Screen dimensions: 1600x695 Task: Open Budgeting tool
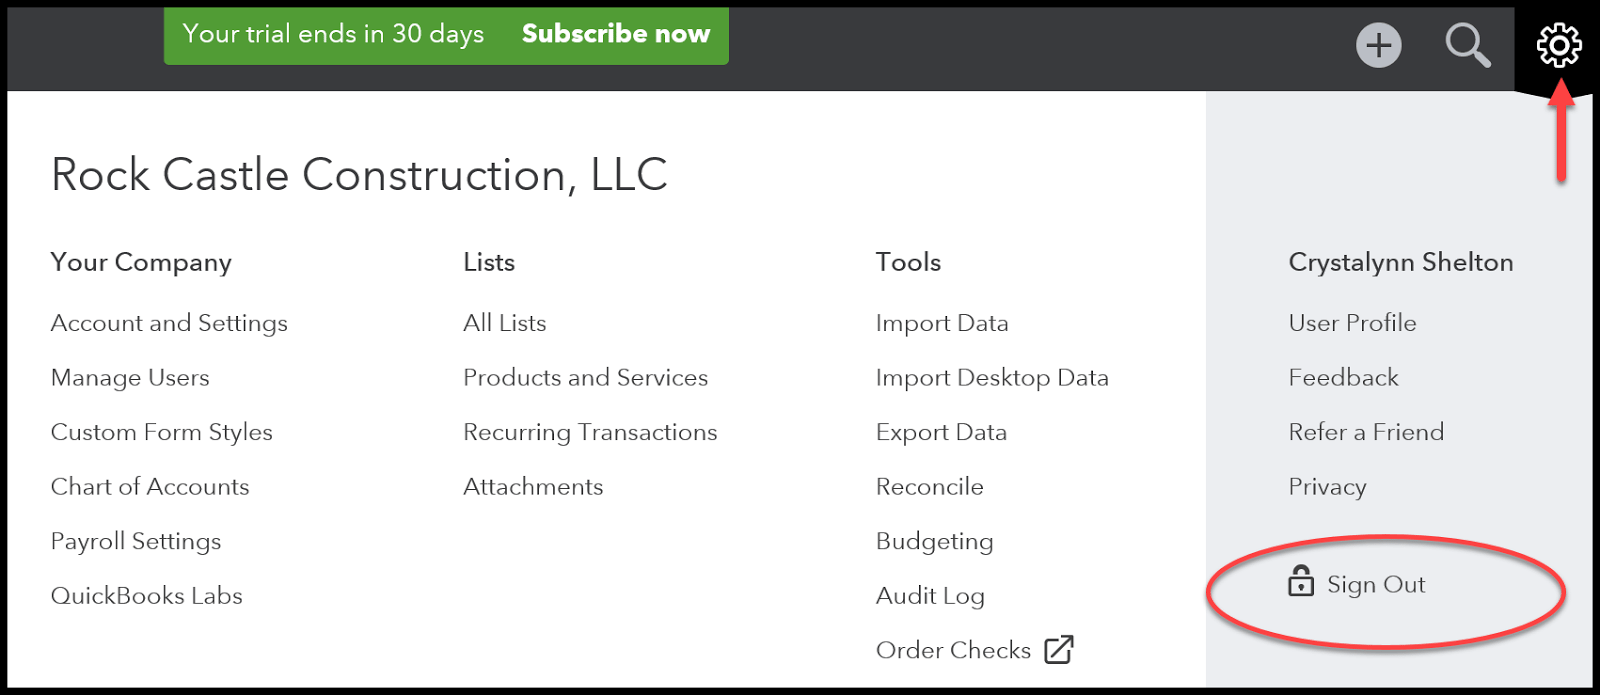pyautogui.click(x=935, y=541)
